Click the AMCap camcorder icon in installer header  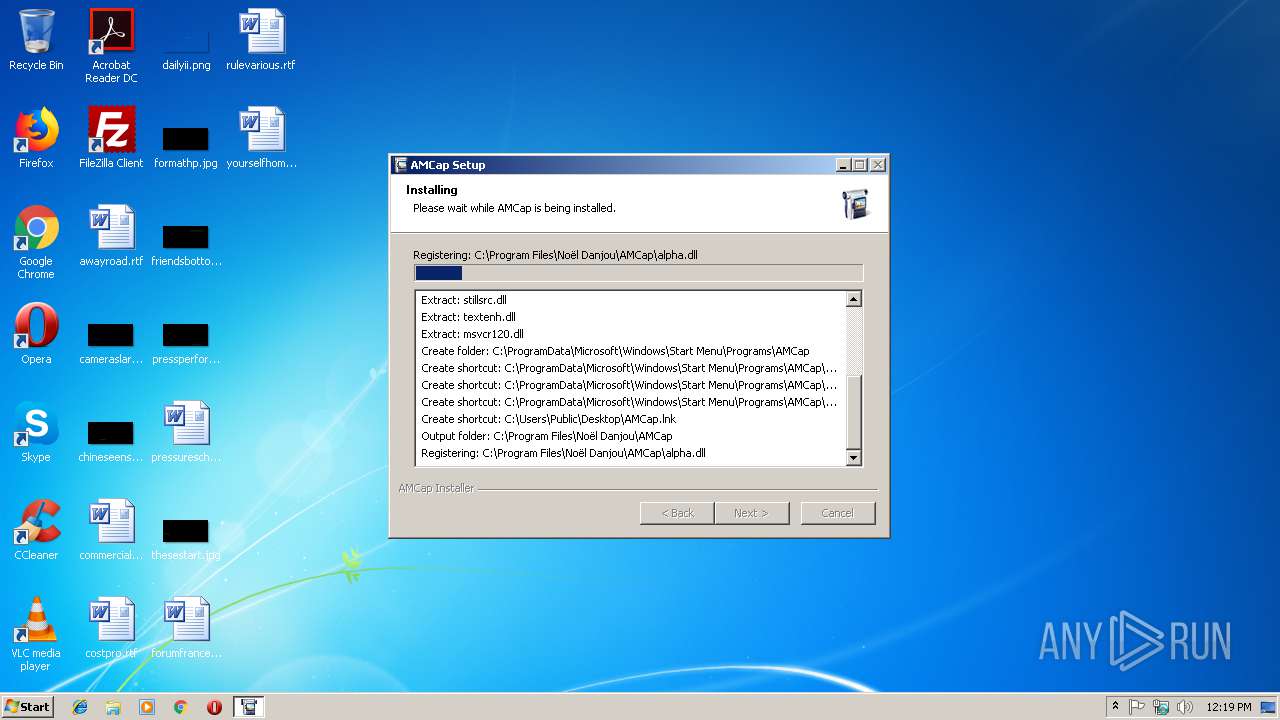[856, 203]
